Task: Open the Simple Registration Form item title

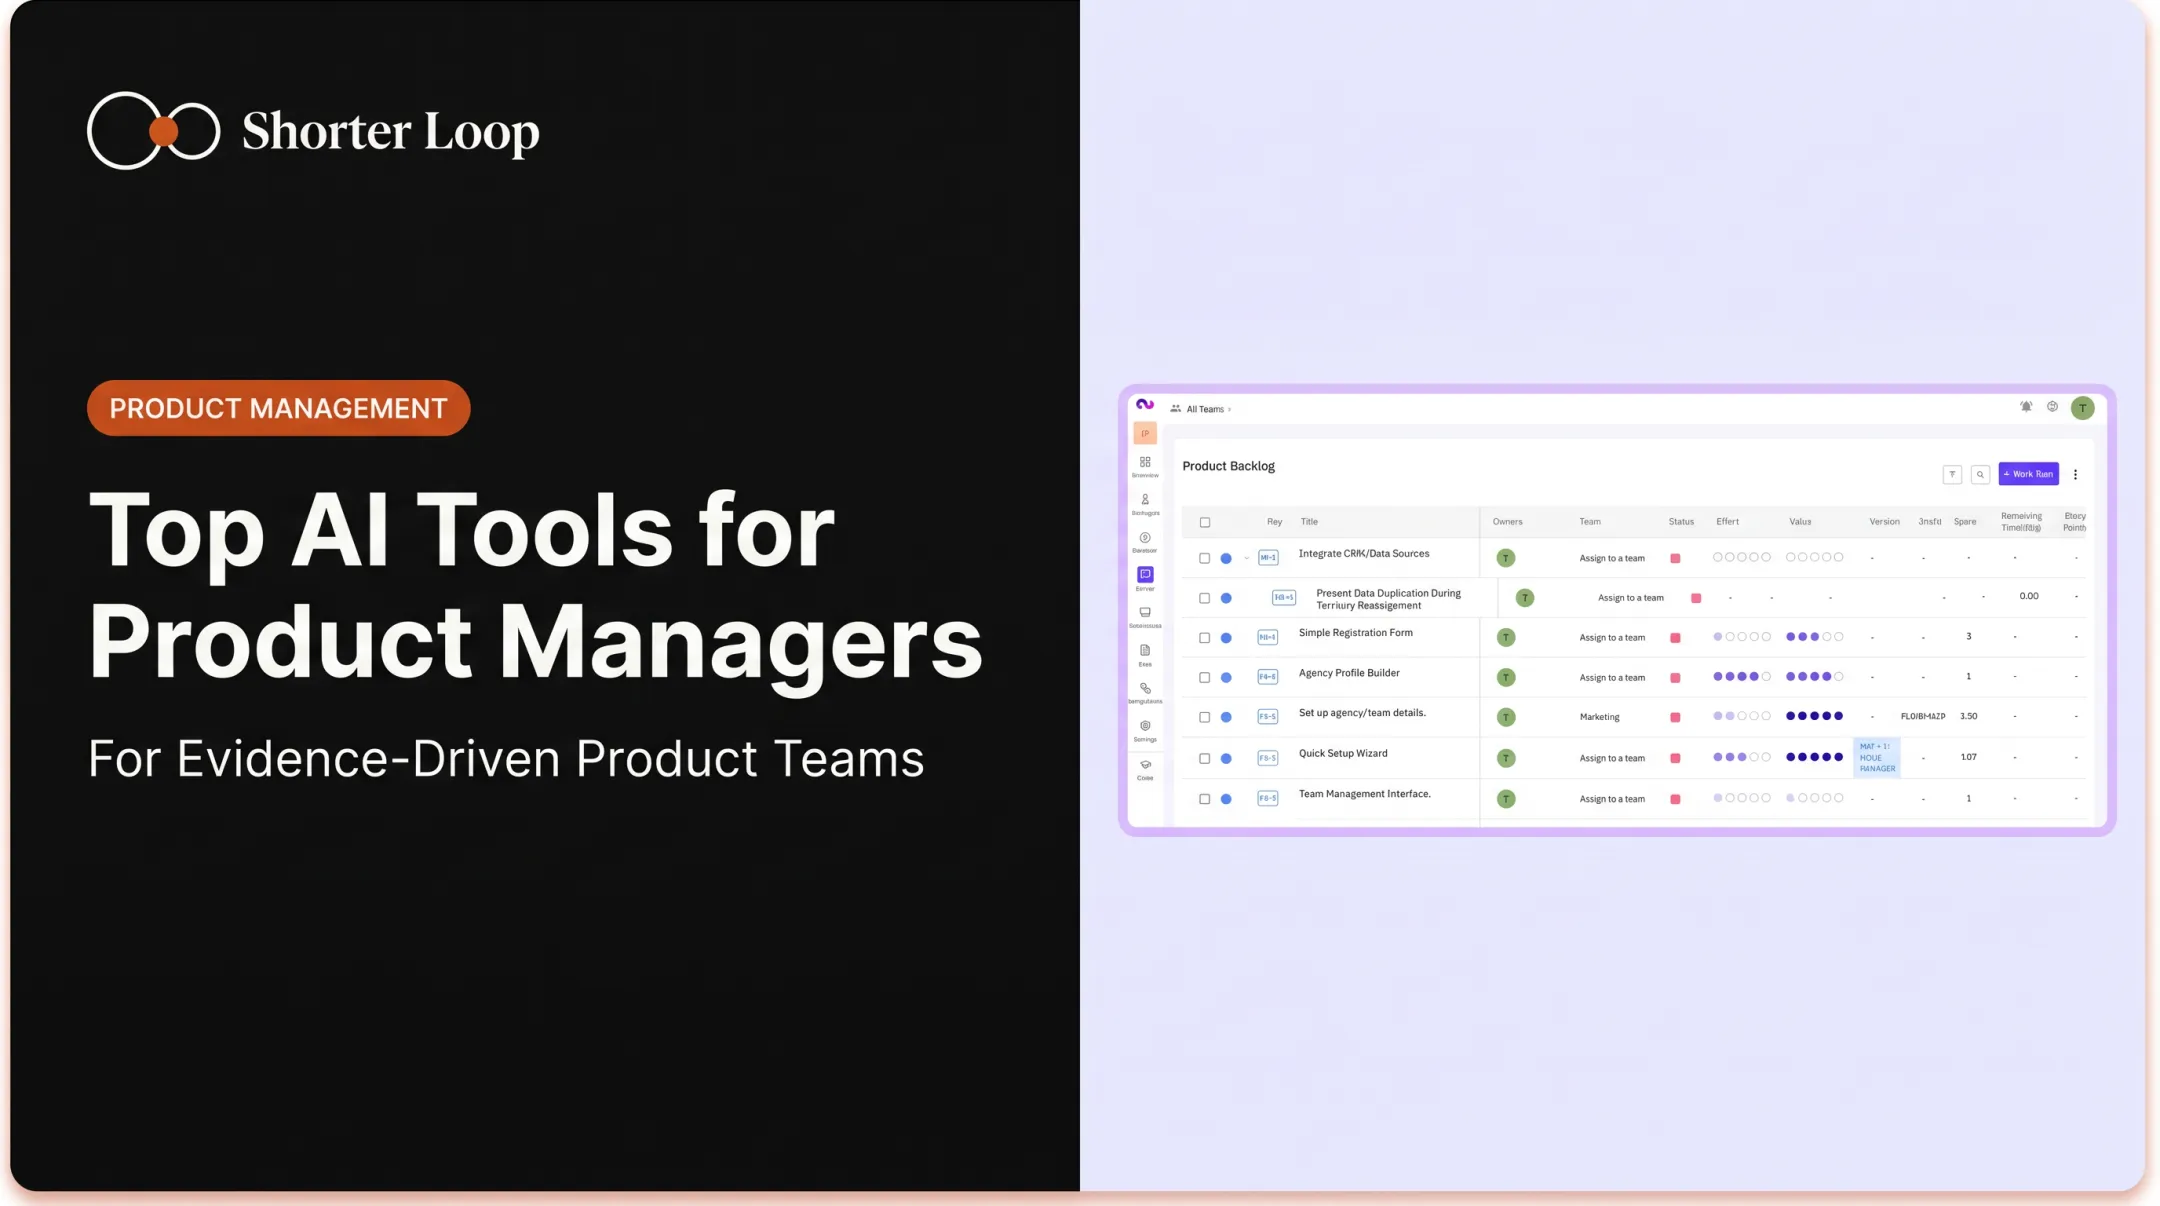Action: tap(1355, 633)
